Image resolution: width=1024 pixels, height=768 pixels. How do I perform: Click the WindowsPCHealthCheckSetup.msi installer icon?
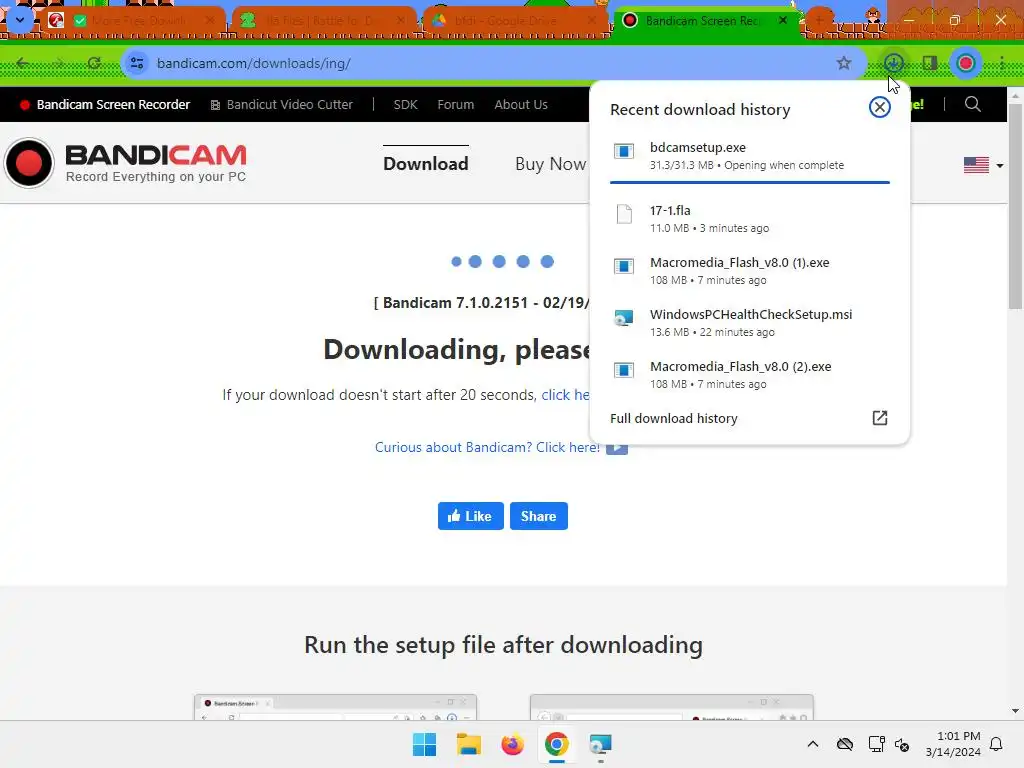[x=624, y=318]
